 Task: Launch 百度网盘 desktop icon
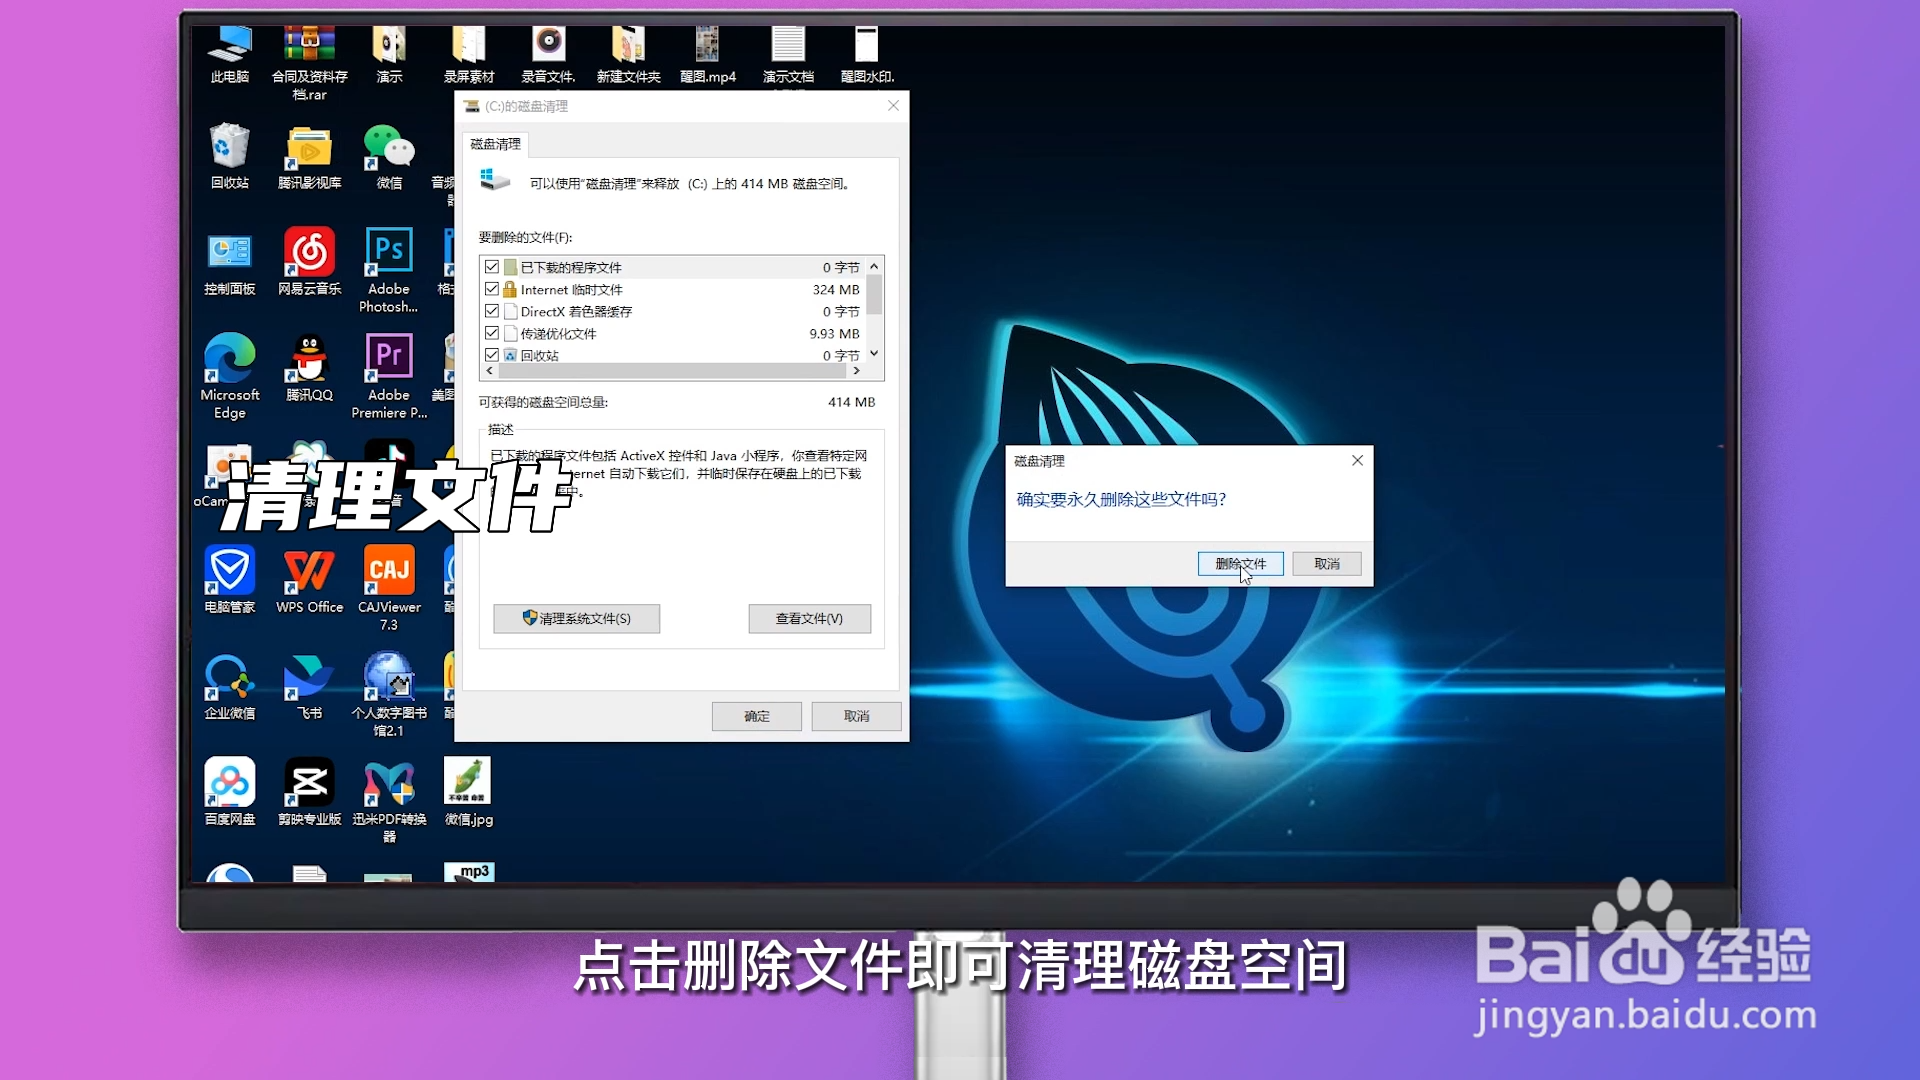pyautogui.click(x=230, y=792)
